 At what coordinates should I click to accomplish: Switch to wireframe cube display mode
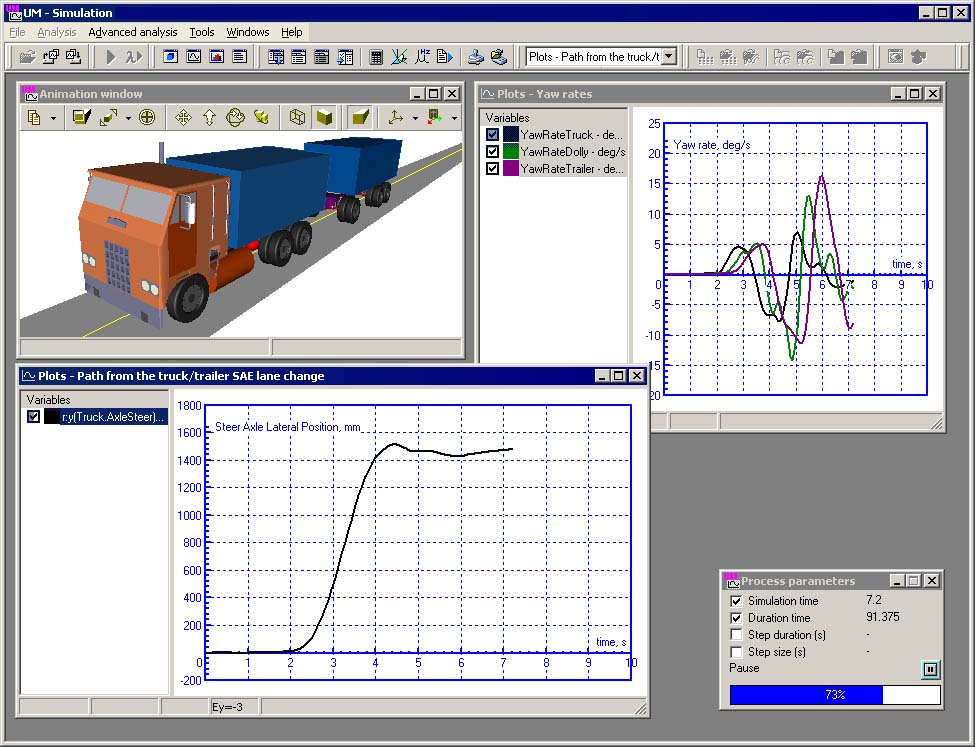(x=297, y=118)
